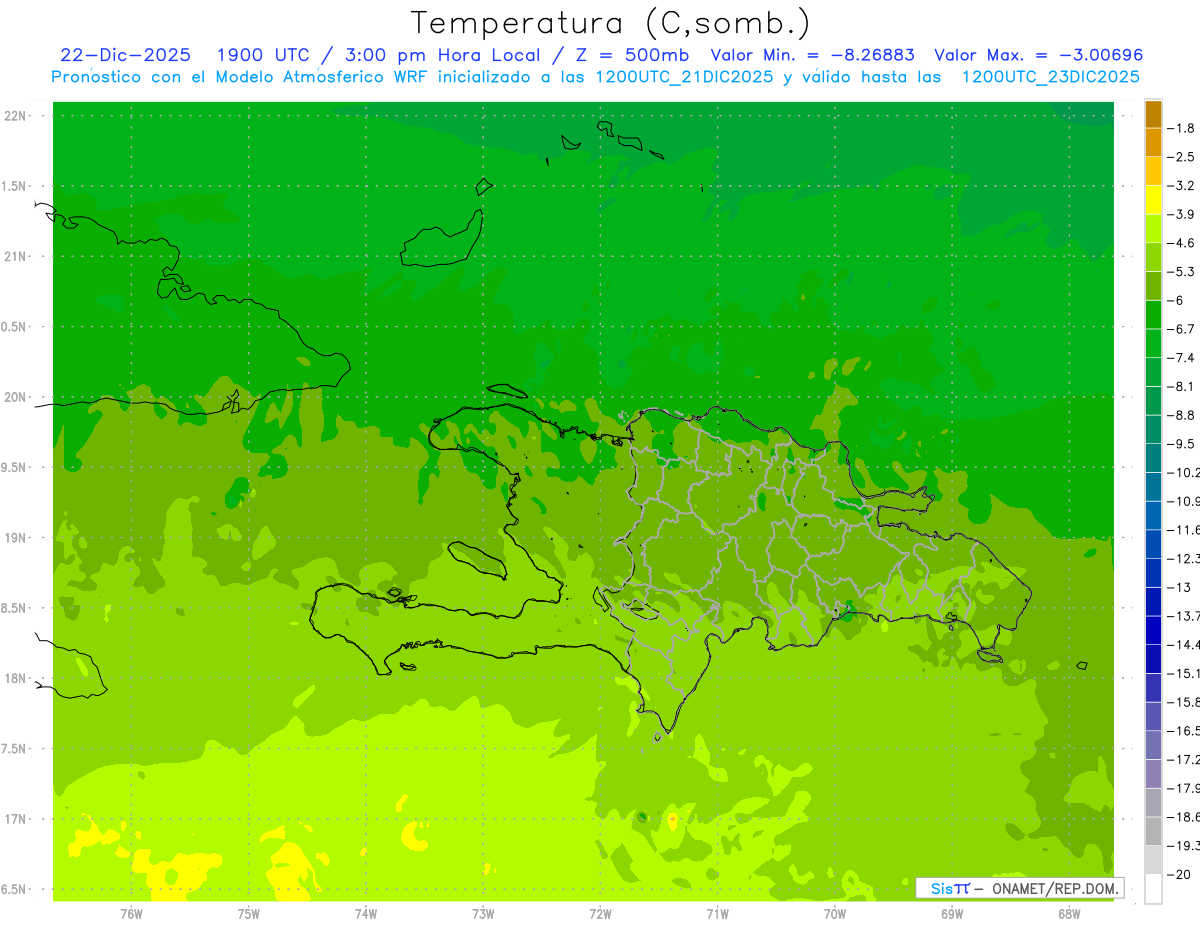1200x927 pixels.
Task: Click the "17N" latitude axis label
Action: click(17, 819)
